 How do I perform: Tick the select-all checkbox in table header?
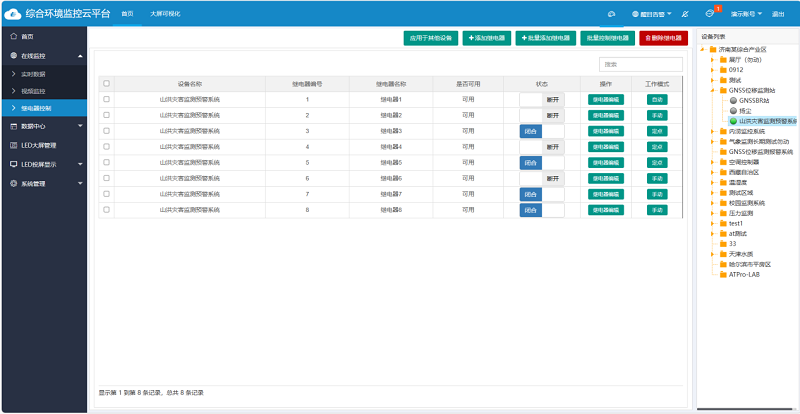(106, 83)
